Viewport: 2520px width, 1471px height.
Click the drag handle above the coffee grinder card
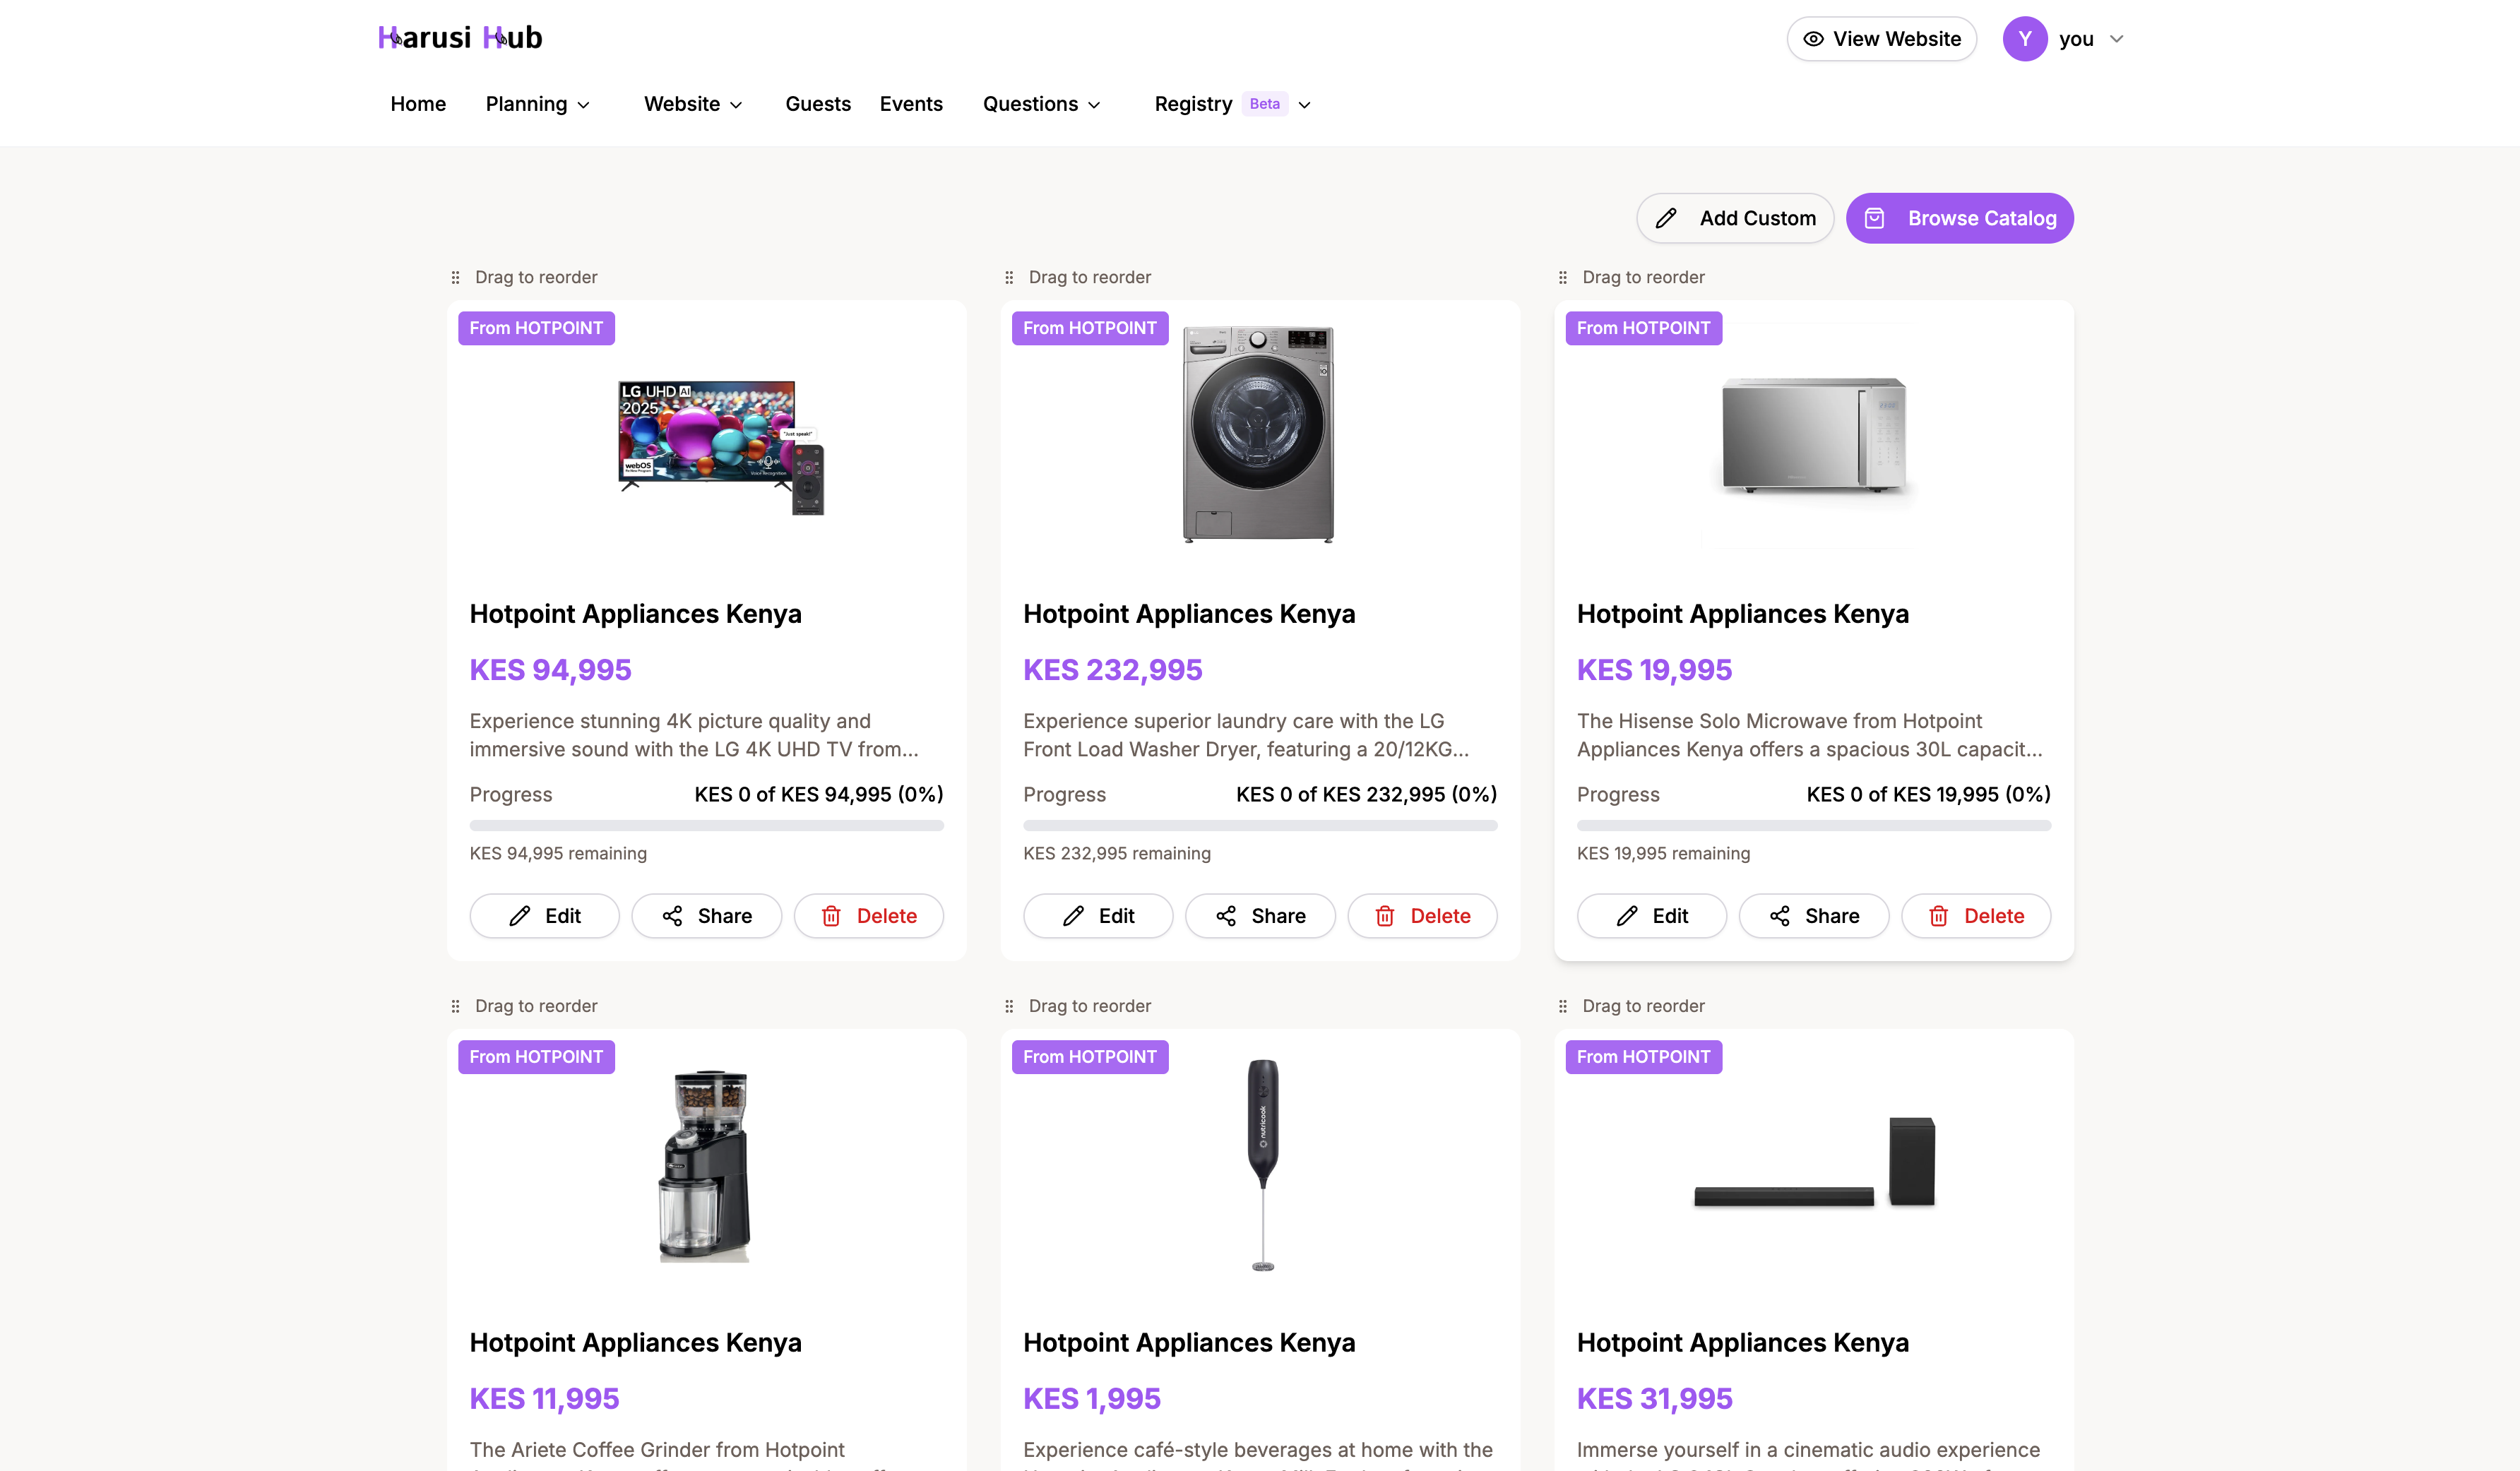(x=456, y=1006)
